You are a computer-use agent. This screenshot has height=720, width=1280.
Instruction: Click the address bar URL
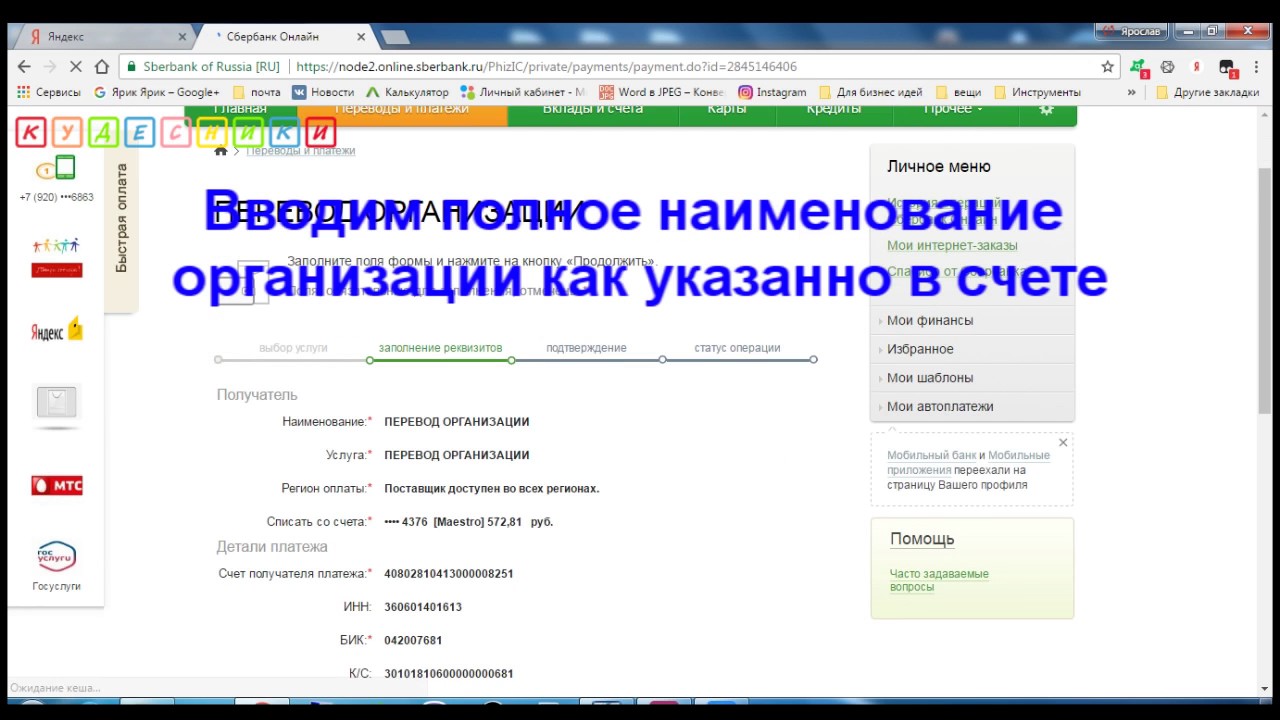(546, 67)
